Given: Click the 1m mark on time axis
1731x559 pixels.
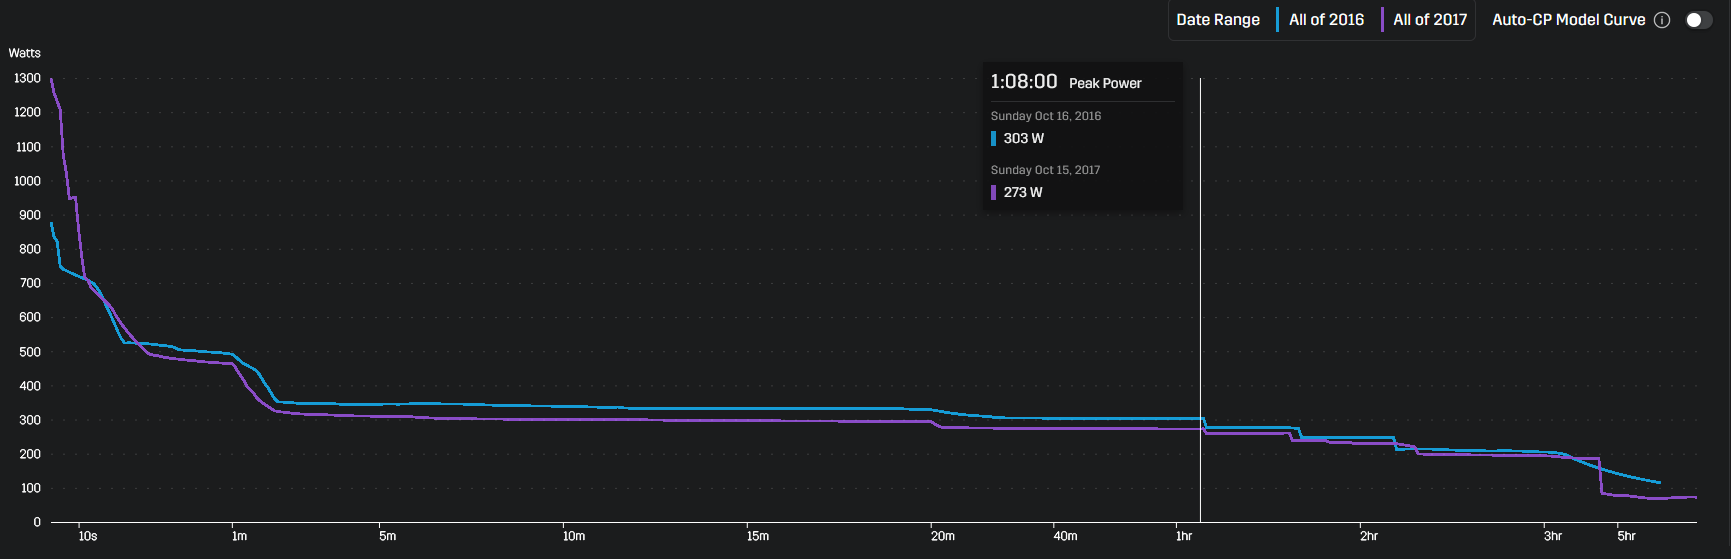Looking at the screenshot, I should (x=239, y=537).
